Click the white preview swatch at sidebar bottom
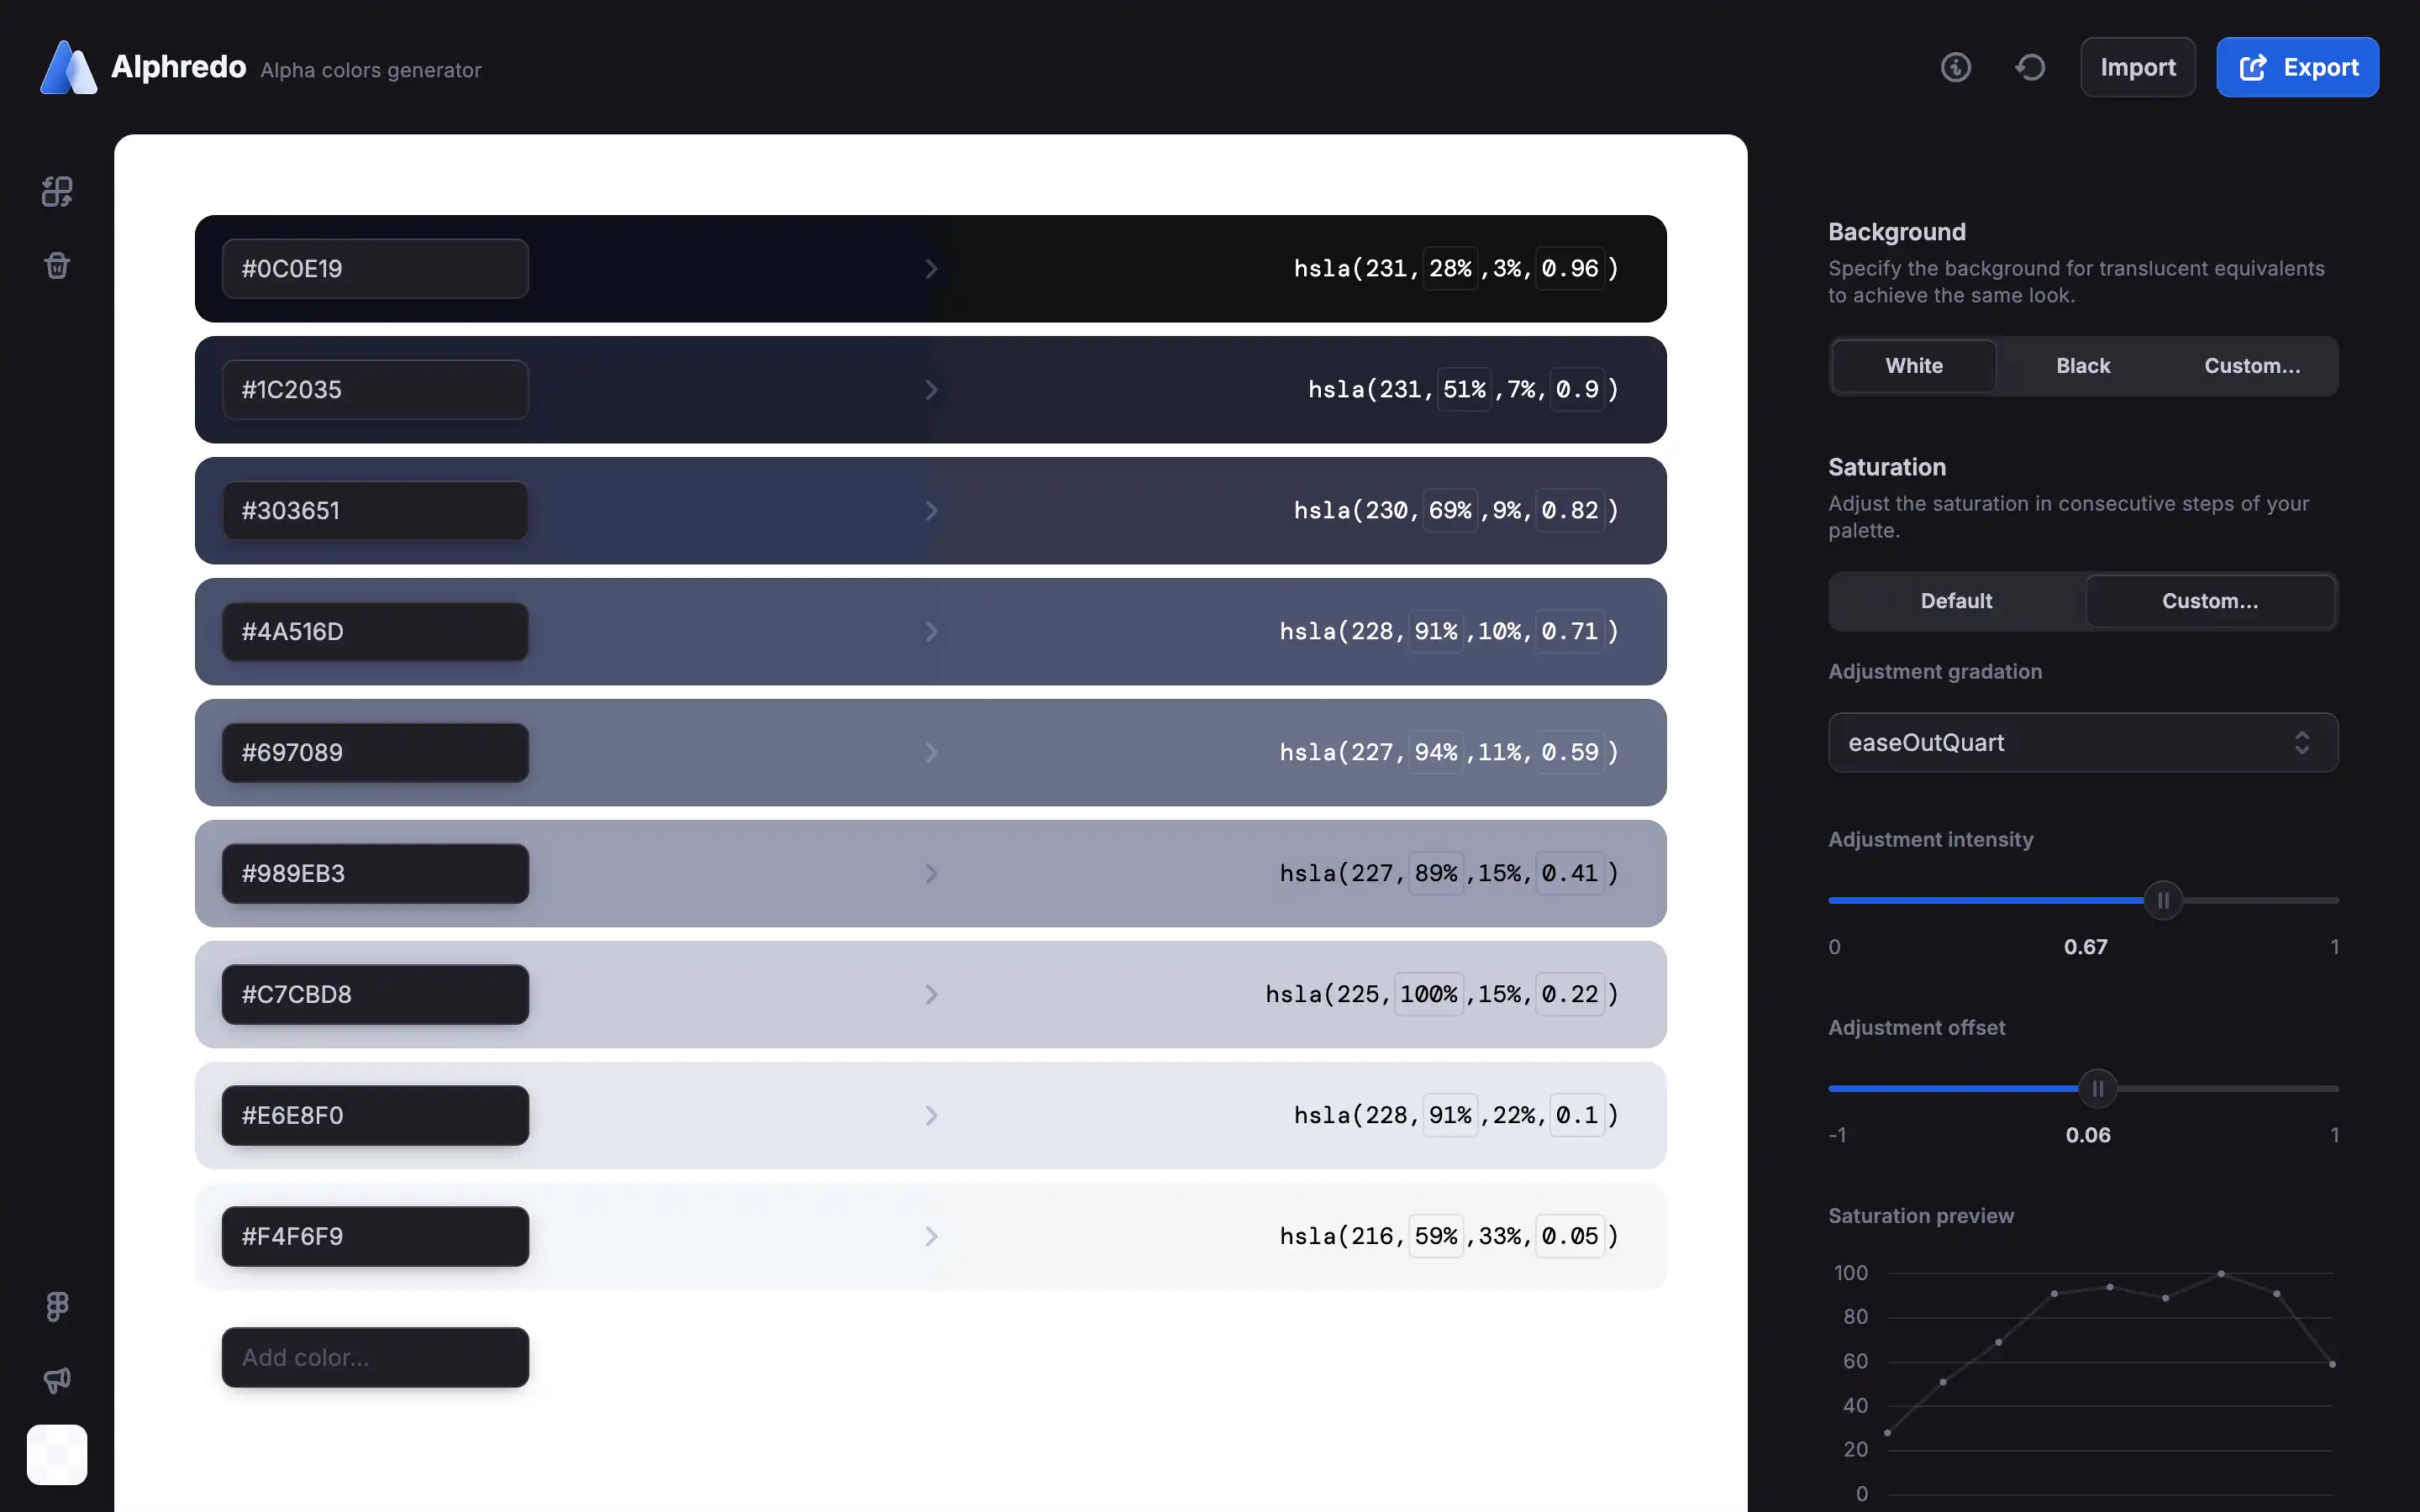 [x=57, y=1455]
